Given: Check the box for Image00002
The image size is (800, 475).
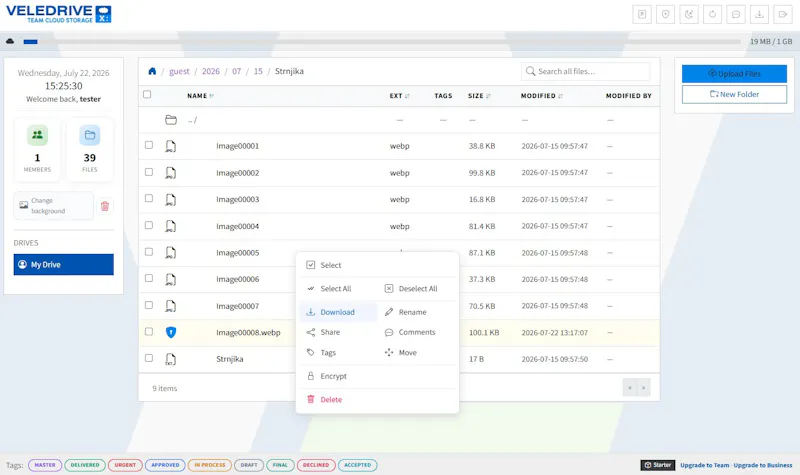Looking at the screenshot, I should tap(148, 172).
